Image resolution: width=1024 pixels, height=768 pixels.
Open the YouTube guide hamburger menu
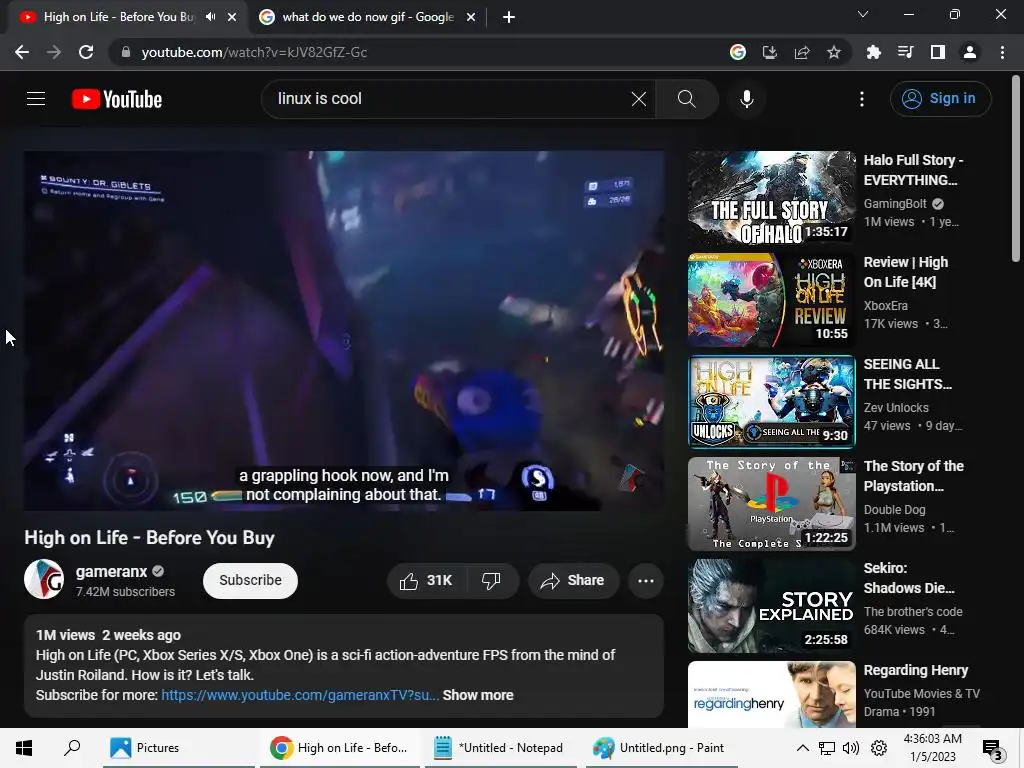[36, 99]
